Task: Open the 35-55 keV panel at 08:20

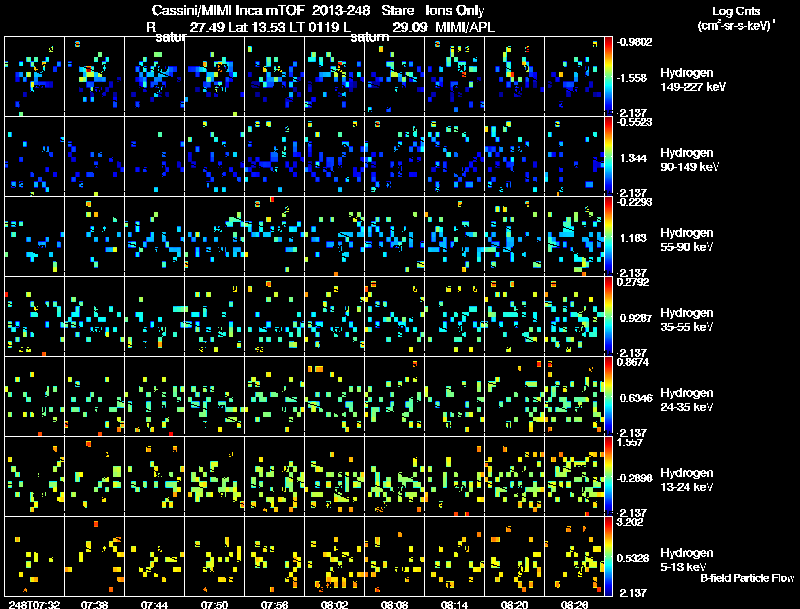Action: (514, 316)
